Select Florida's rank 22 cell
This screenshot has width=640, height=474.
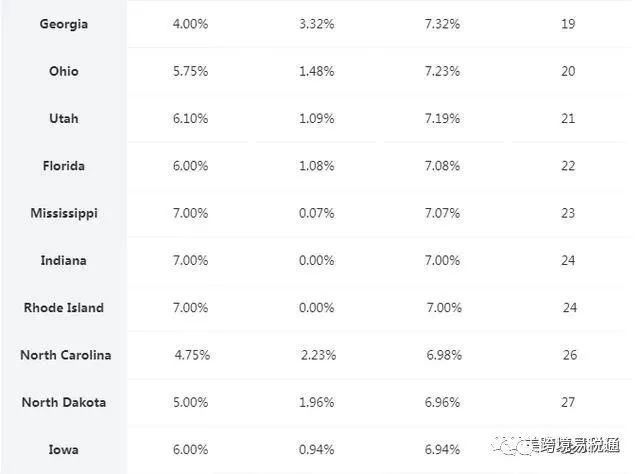(568, 166)
